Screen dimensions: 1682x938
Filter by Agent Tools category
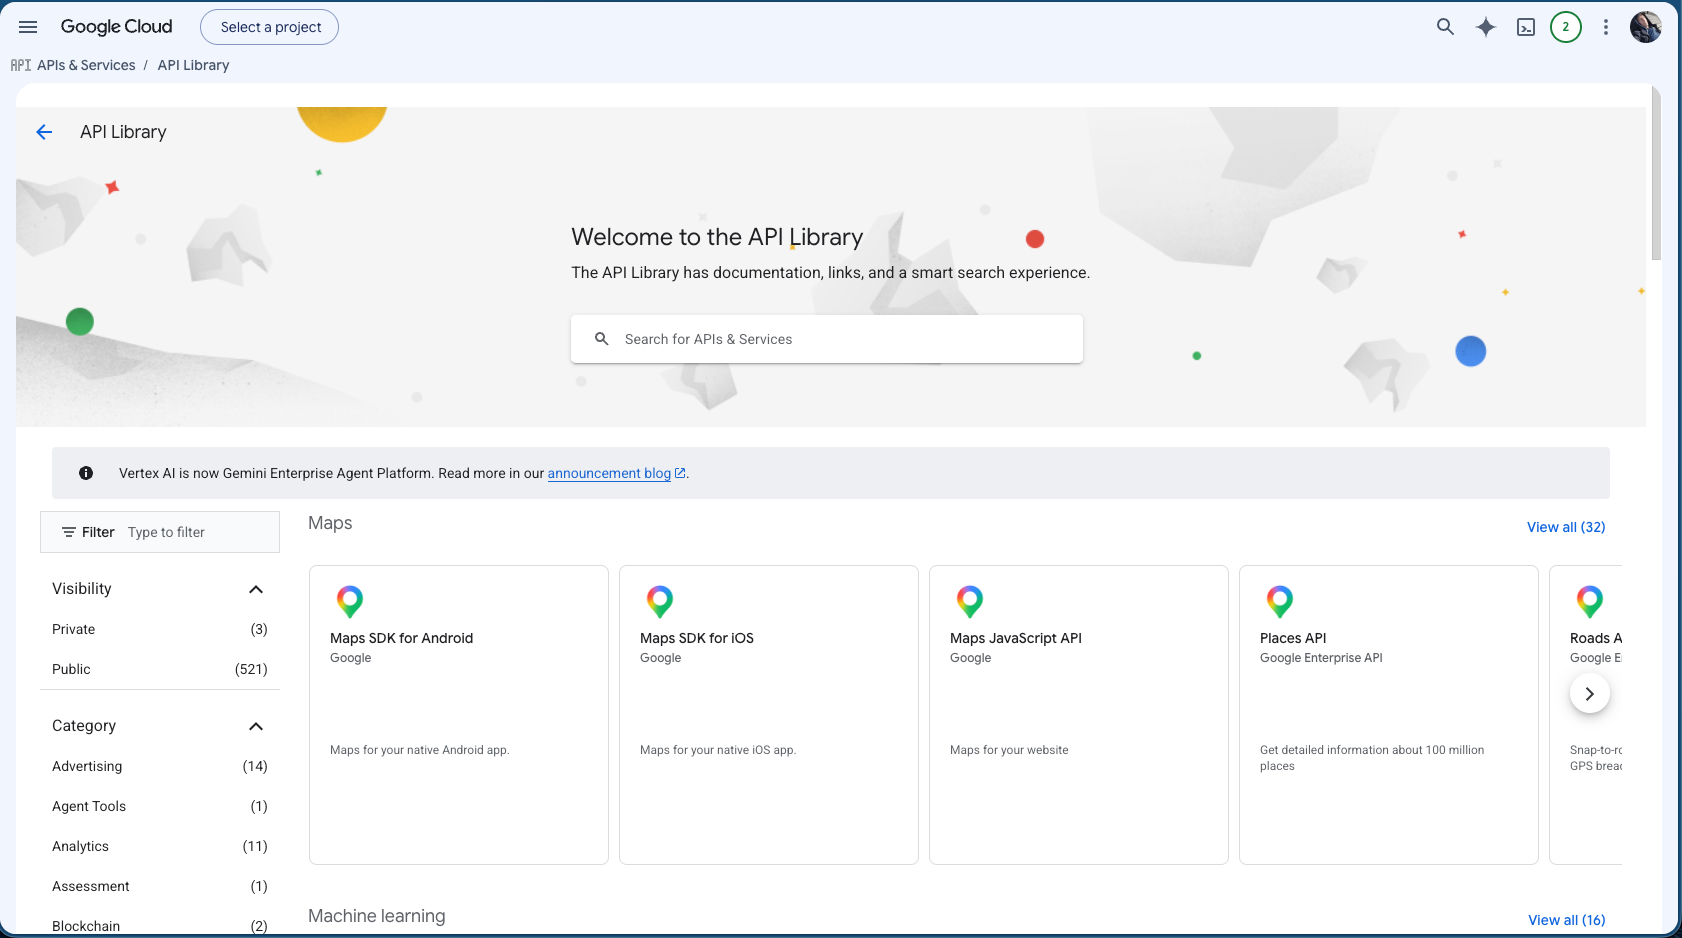click(160, 806)
